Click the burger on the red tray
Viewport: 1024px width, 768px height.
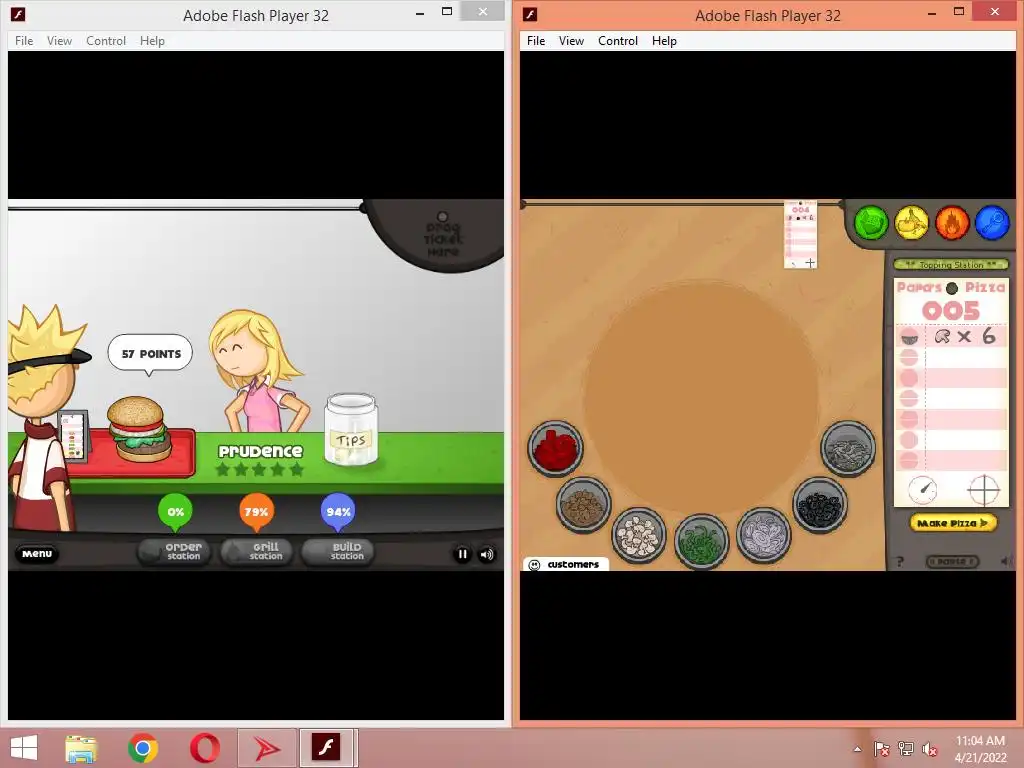pyautogui.click(x=138, y=430)
